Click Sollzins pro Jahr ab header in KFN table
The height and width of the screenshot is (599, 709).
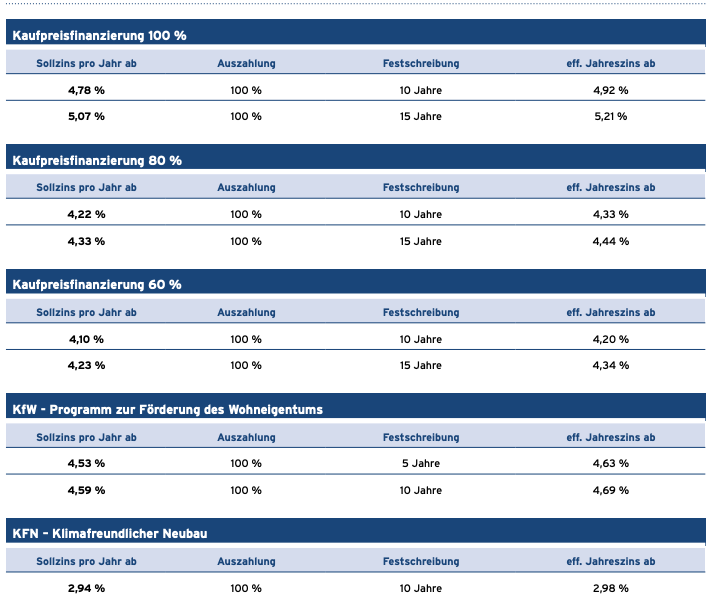point(86,561)
